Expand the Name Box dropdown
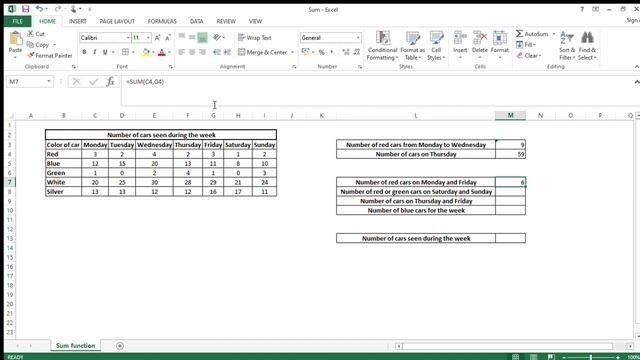The height and width of the screenshot is (360, 640). (x=49, y=82)
